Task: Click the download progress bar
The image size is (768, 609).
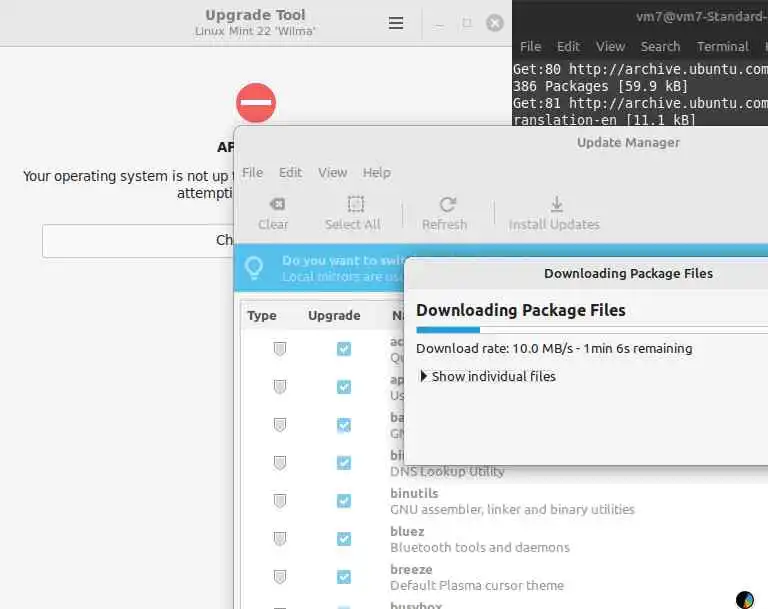Action: (592, 330)
